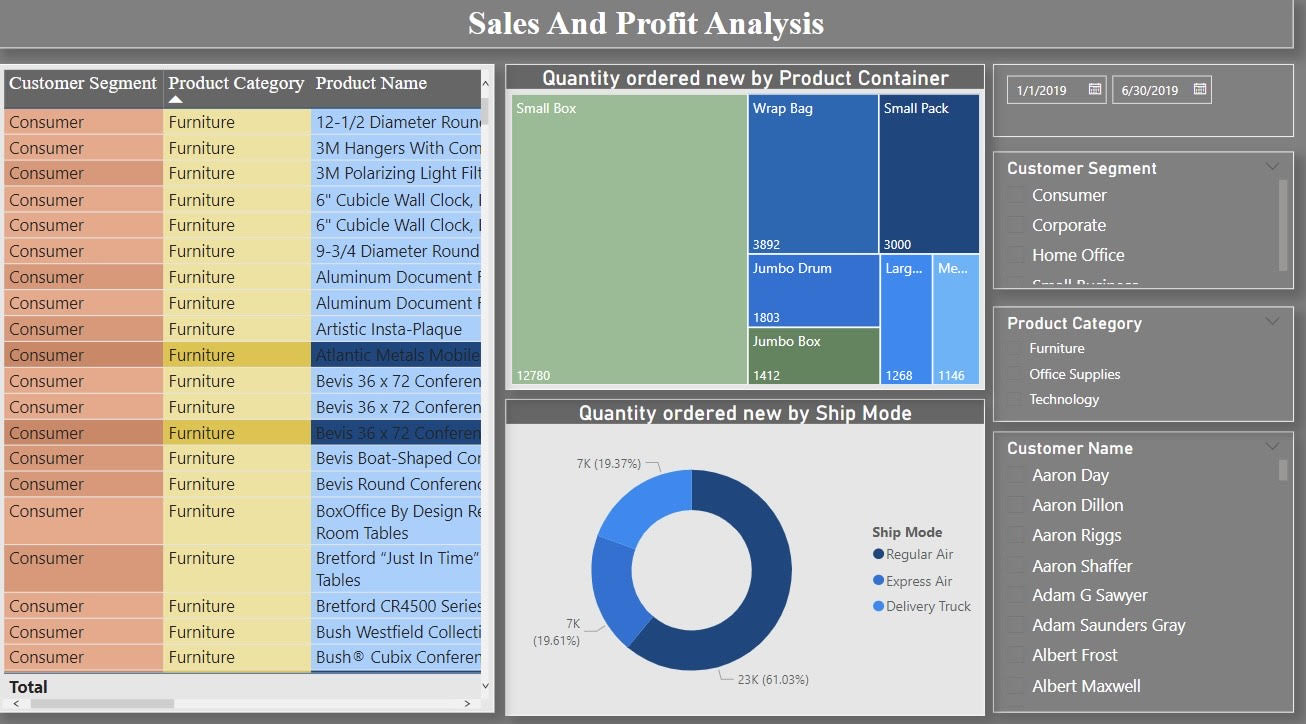Image resolution: width=1306 pixels, height=724 pixels.
Task: Click the 1/1/2019 date input field
Action: pos(1040,89)
